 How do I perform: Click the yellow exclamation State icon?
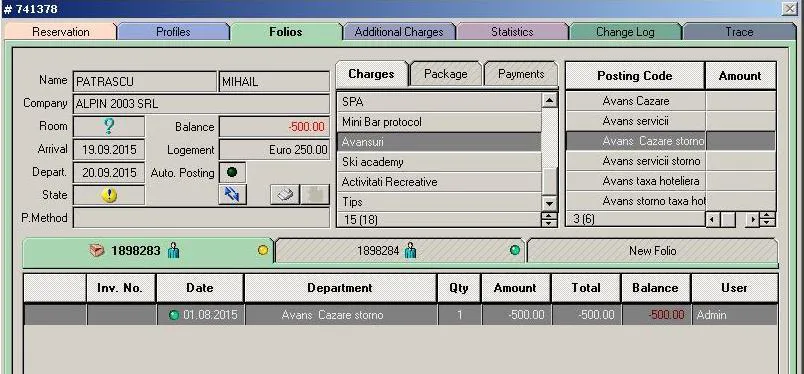click(109, 195)
